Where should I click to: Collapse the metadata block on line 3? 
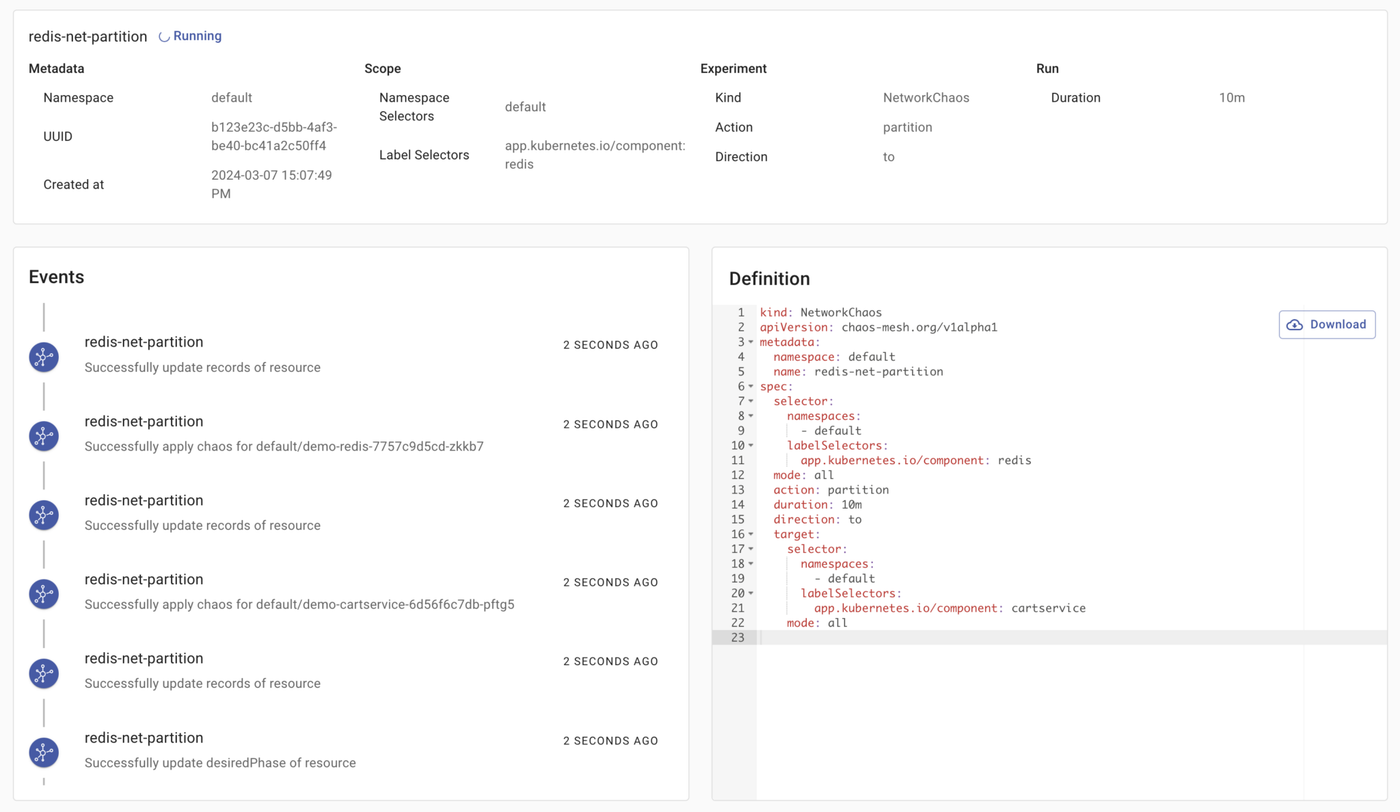point(751,342)
